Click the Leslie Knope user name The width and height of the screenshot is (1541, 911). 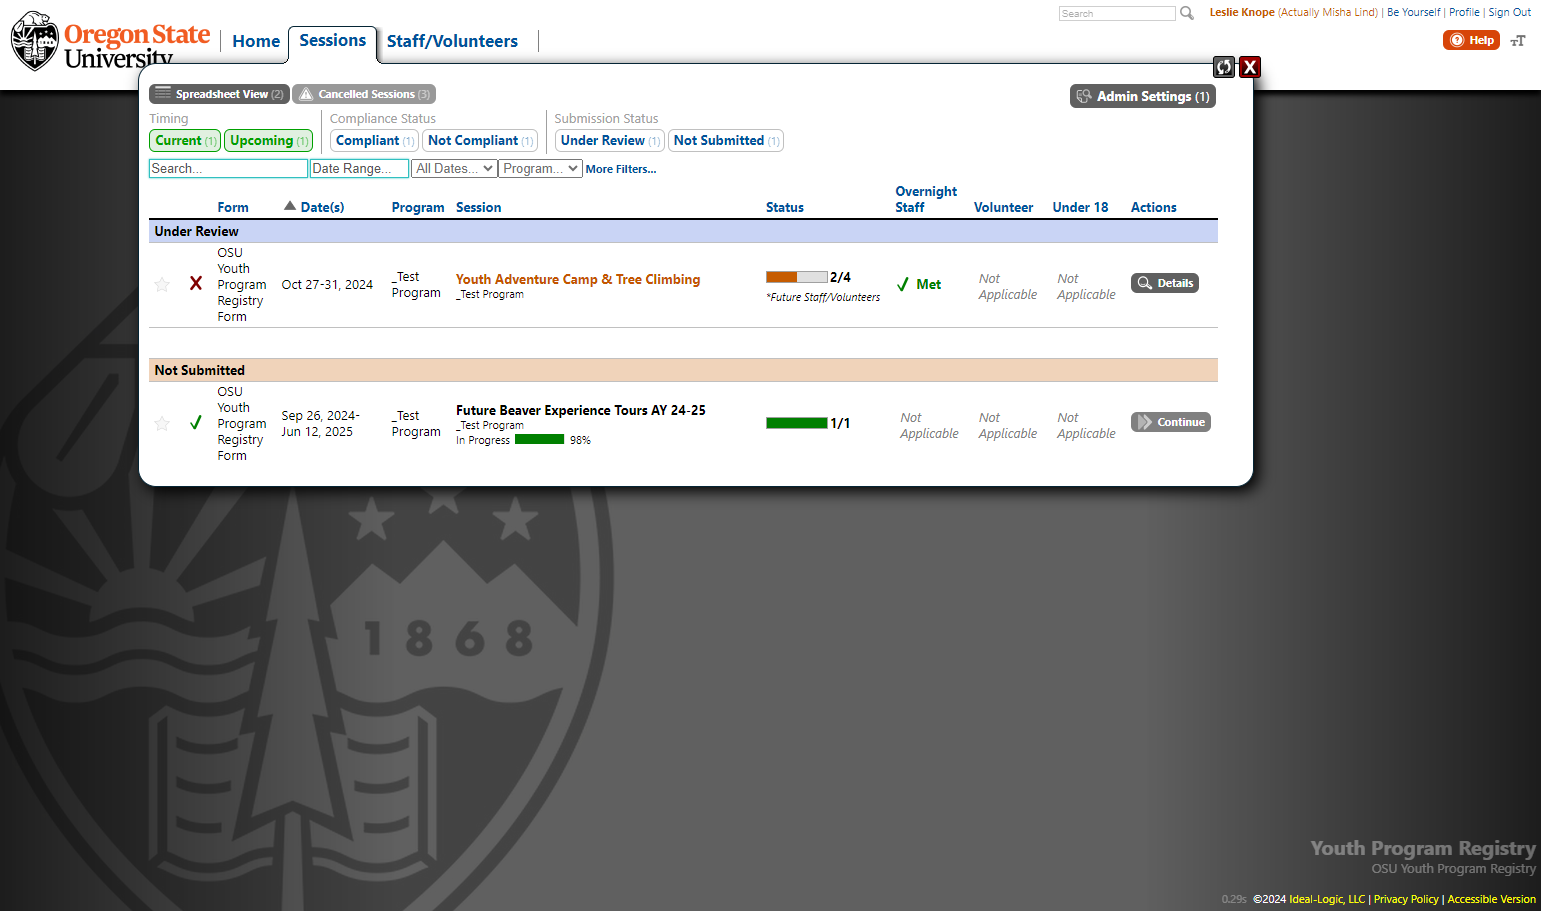click(1242, 12)
